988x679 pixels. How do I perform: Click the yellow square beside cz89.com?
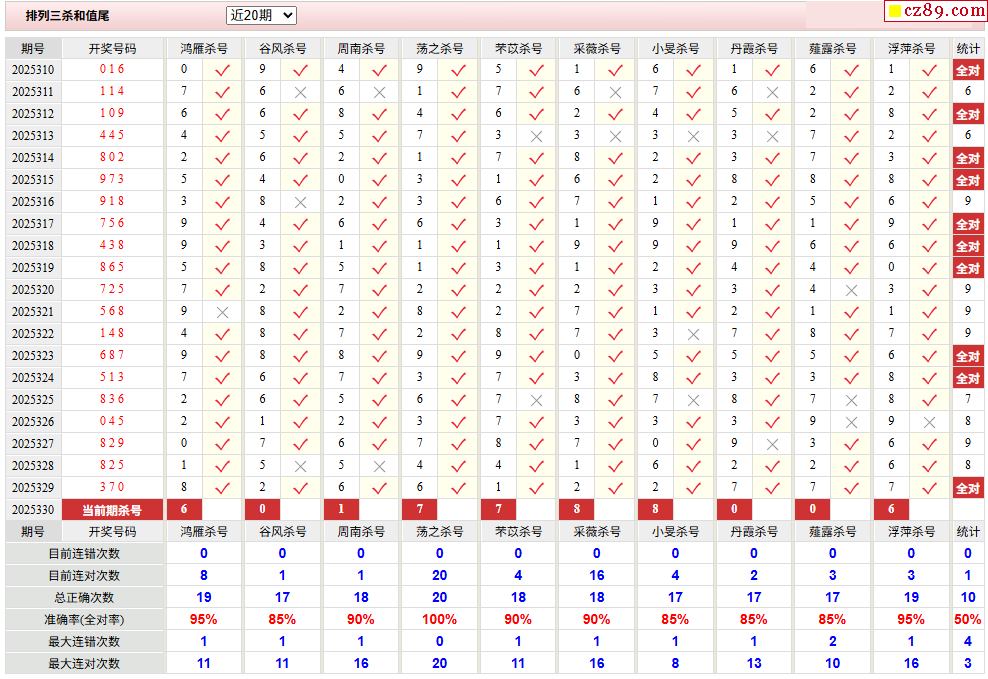[x=895, y=11]
